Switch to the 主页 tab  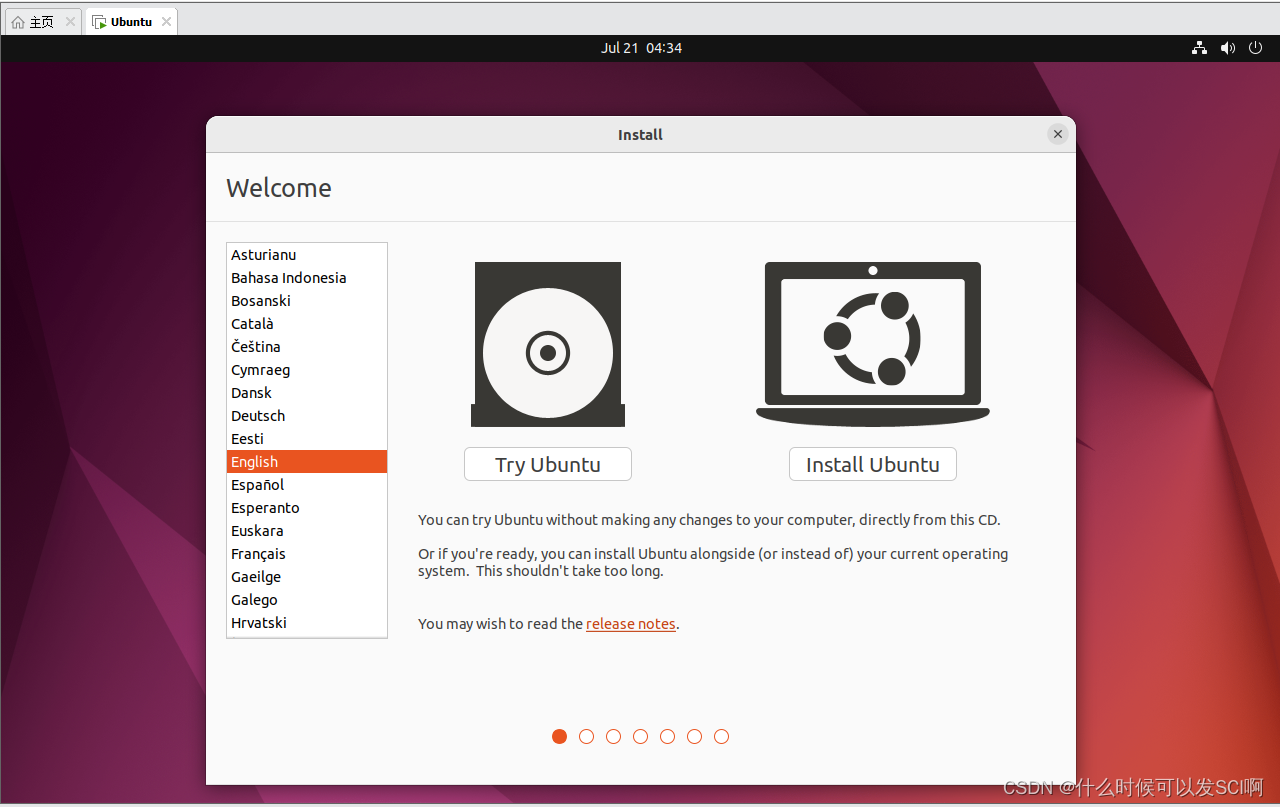[x=44, y=22]
